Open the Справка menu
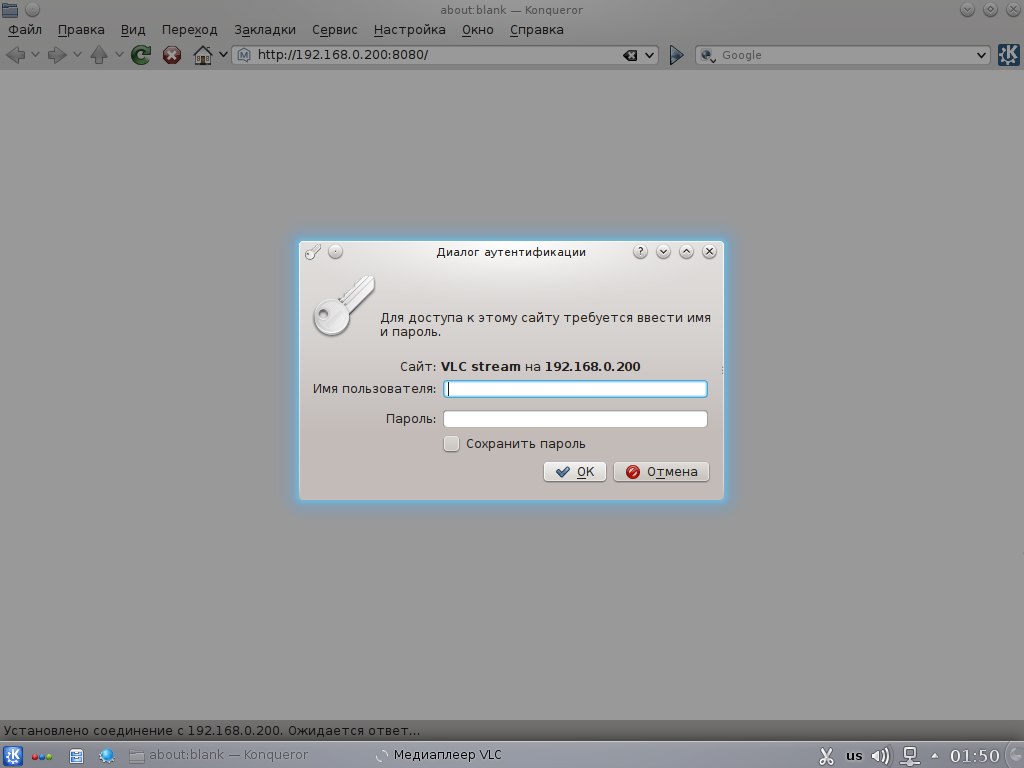This screenshot has width=1024, height=768. (x=536, y=29)
